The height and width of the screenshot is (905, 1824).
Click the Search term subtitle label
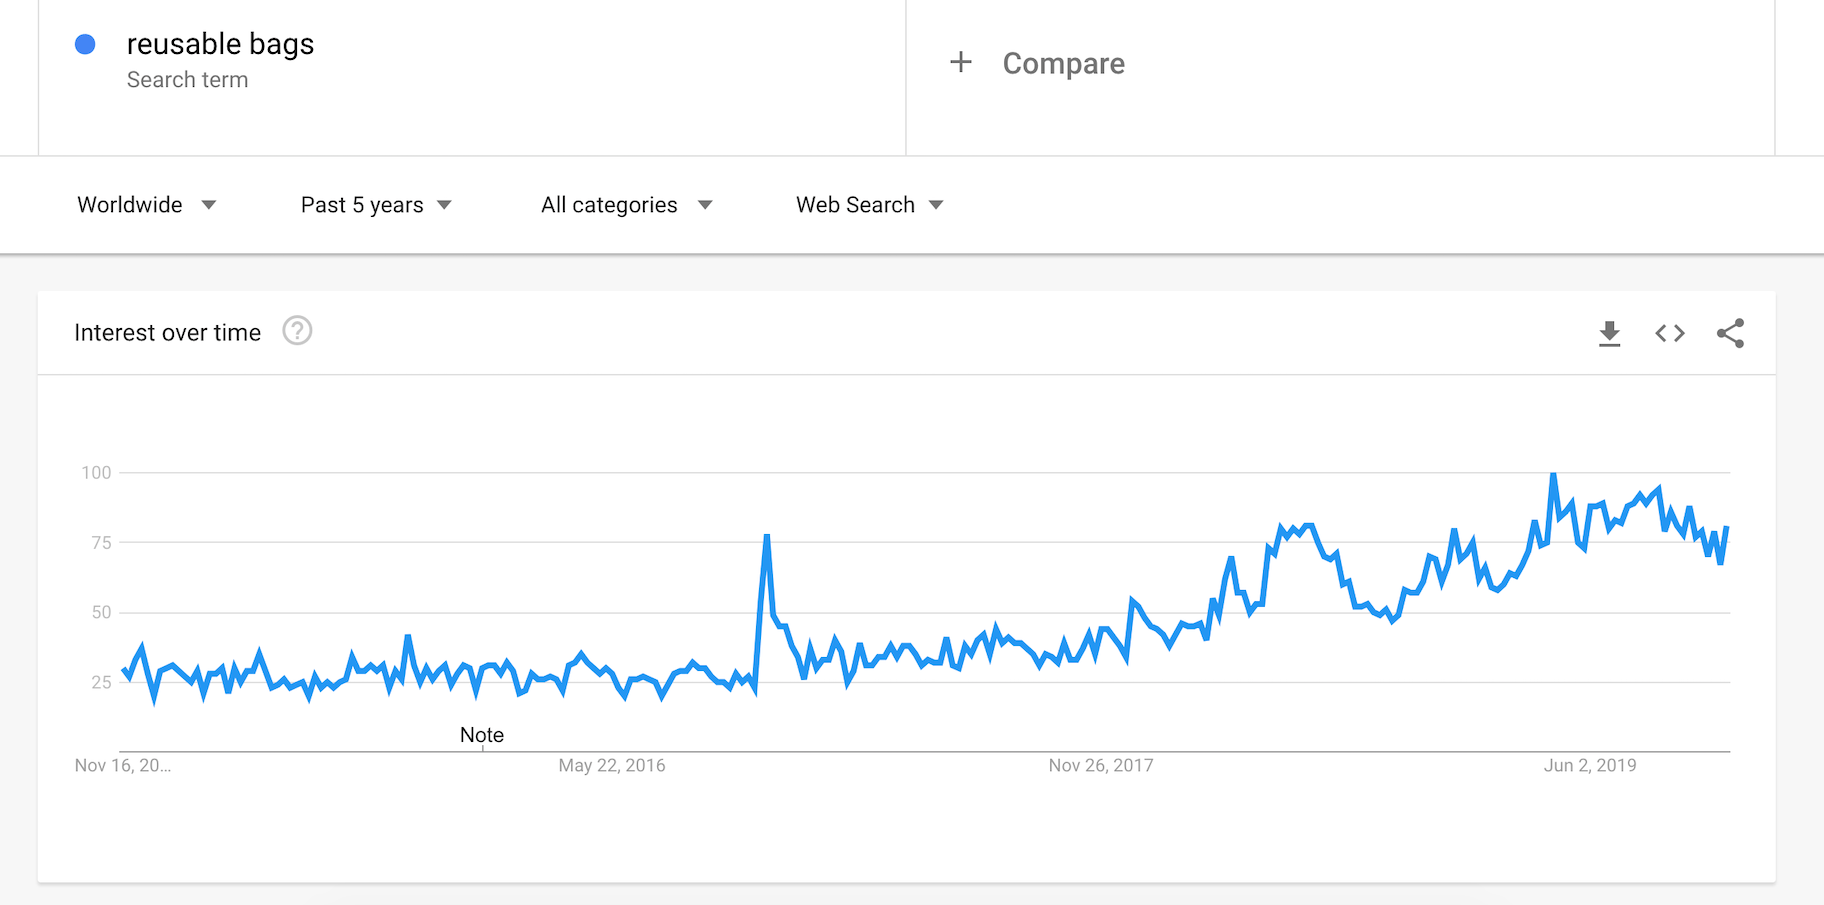click(x=187, y=80)
